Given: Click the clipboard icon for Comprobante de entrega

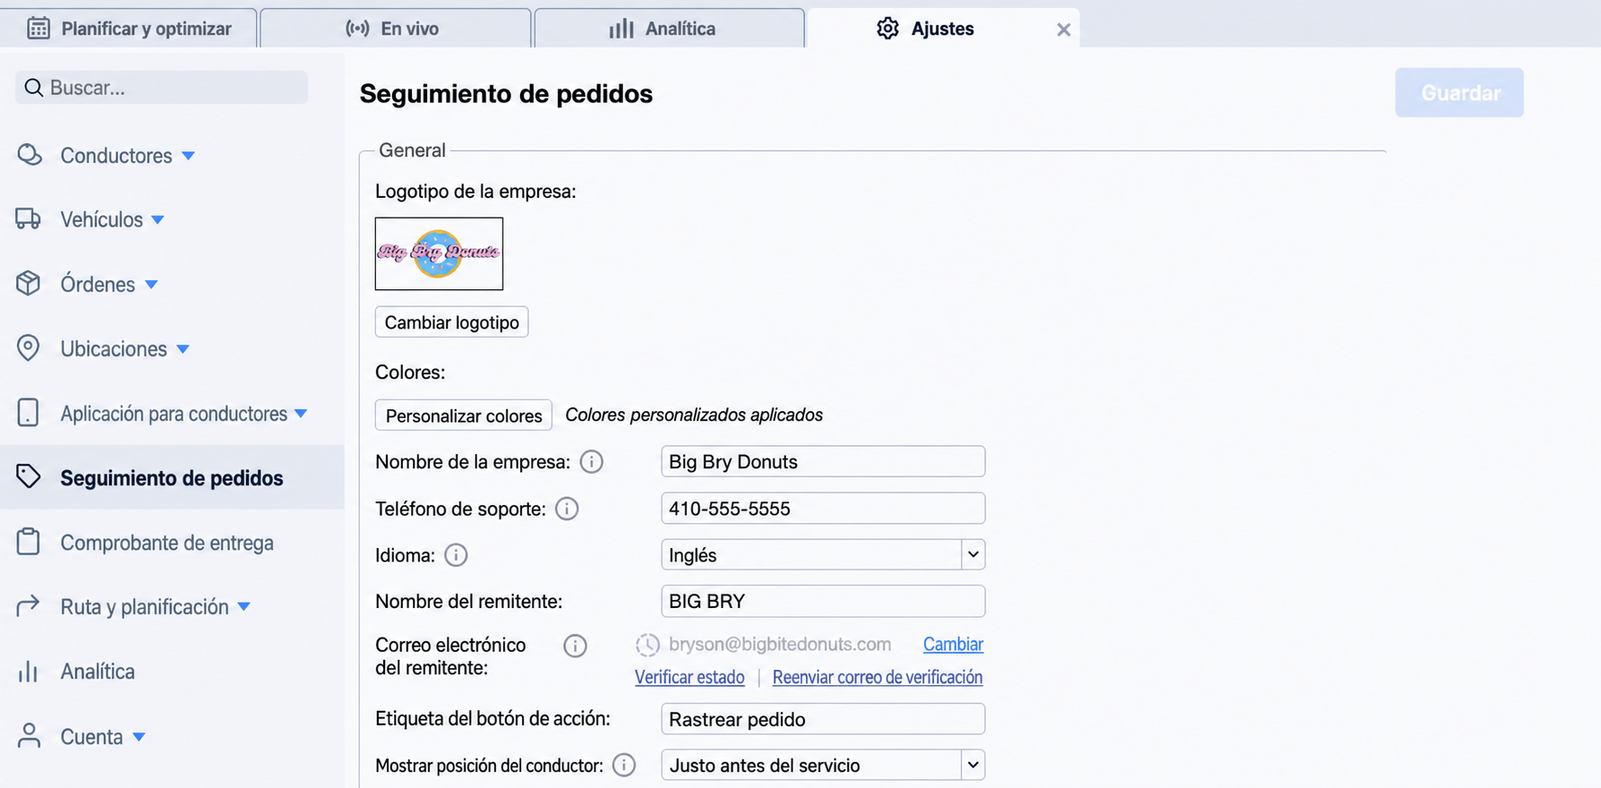Looking at the screenshot, I should 28,541.
